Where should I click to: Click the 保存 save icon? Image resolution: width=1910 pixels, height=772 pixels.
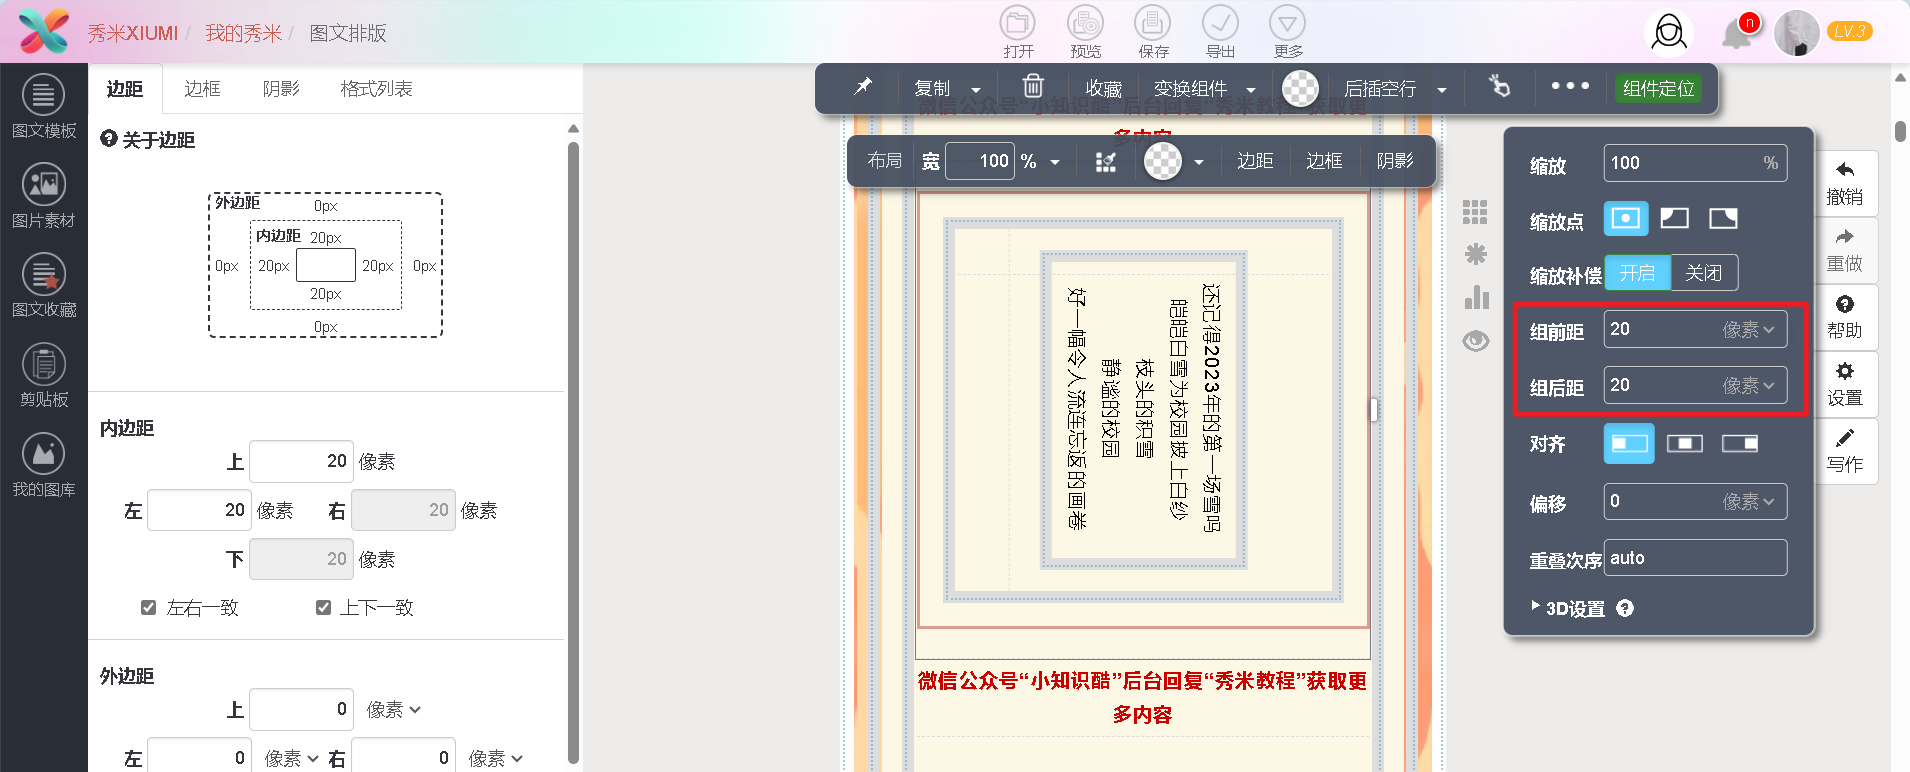click(x=1153, y=24)
